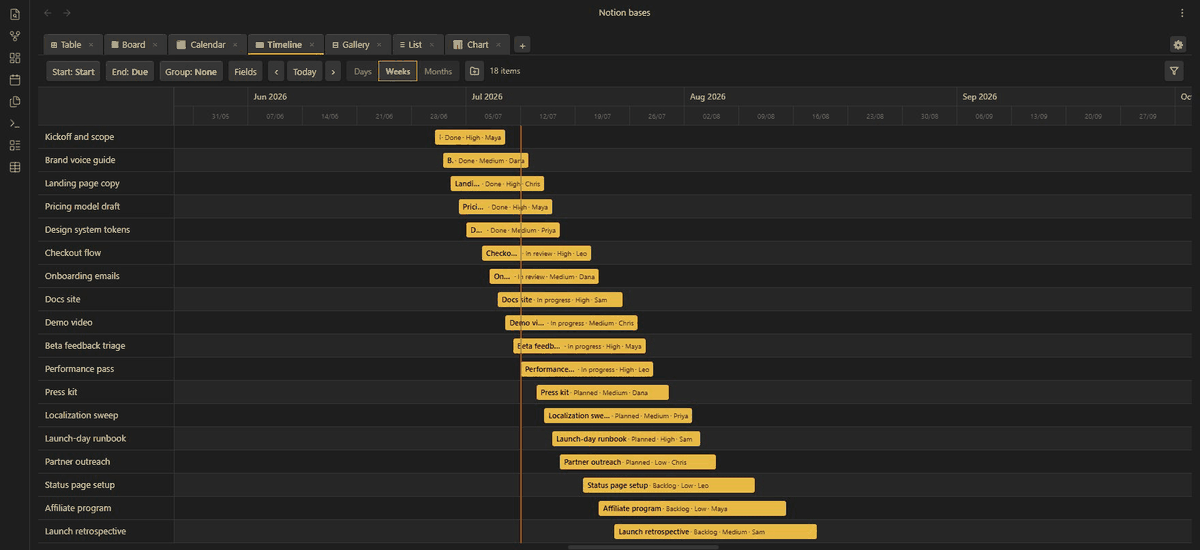Close the Gallery tab
This screenshot has width=1200, height=550.
379,45
